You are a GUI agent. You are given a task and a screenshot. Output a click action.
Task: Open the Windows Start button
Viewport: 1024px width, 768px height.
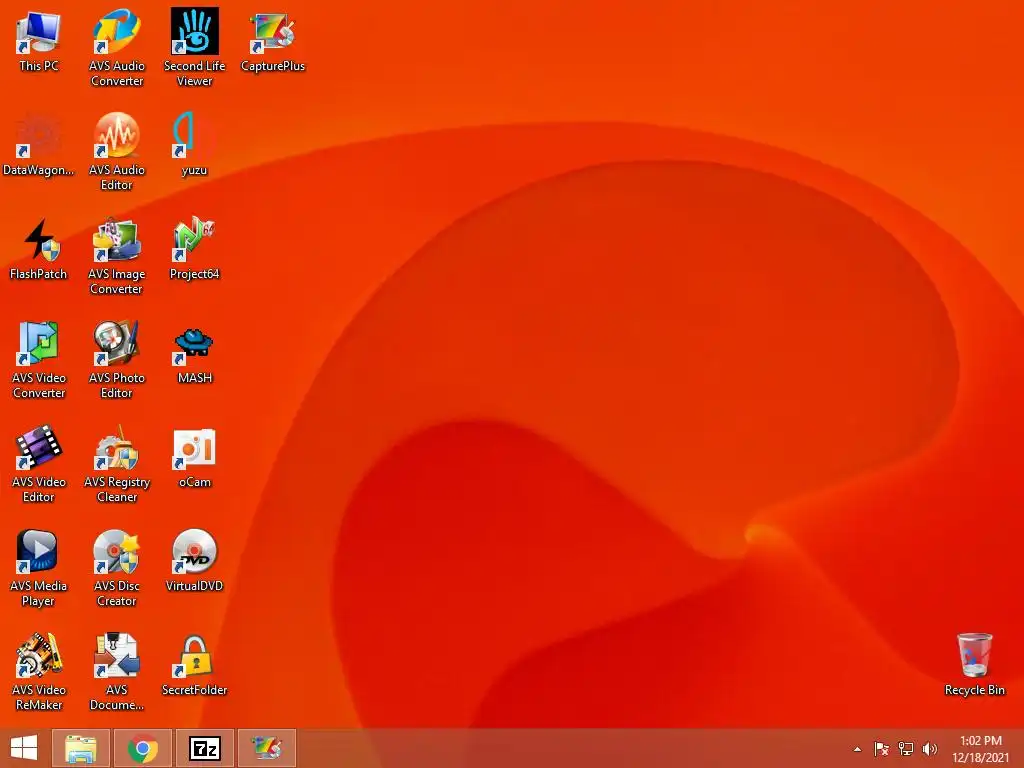[x=24, y=748]
